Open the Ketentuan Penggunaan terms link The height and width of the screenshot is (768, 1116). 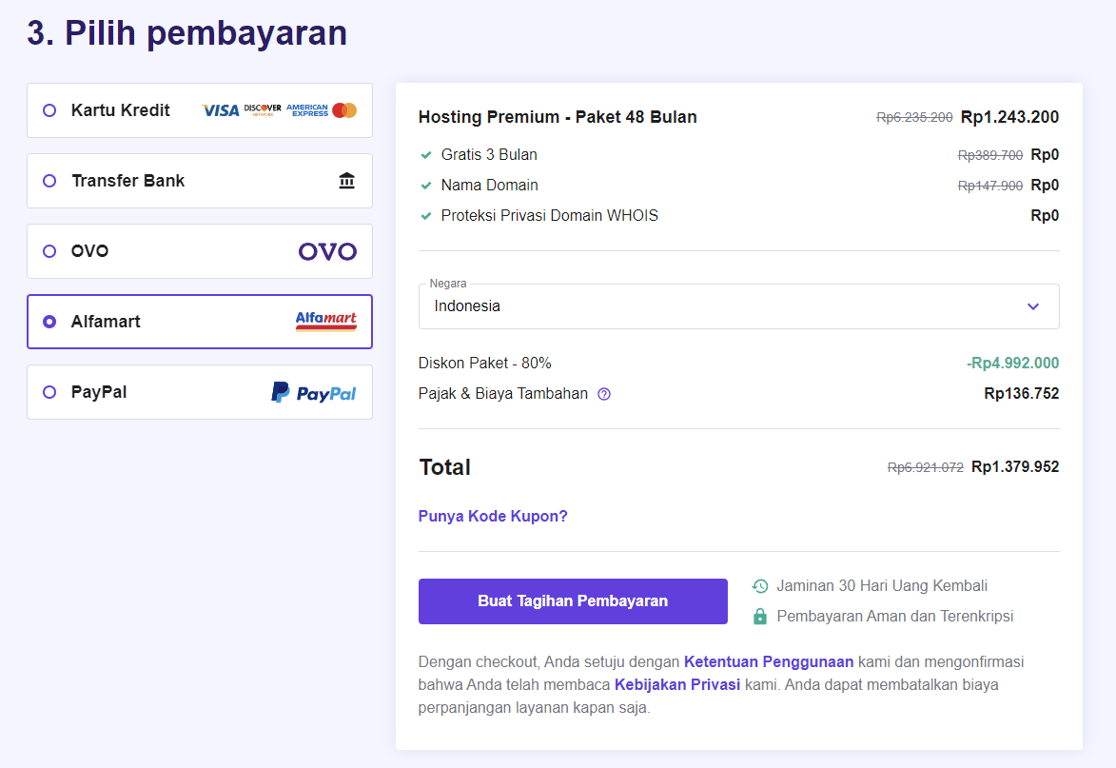768,661
